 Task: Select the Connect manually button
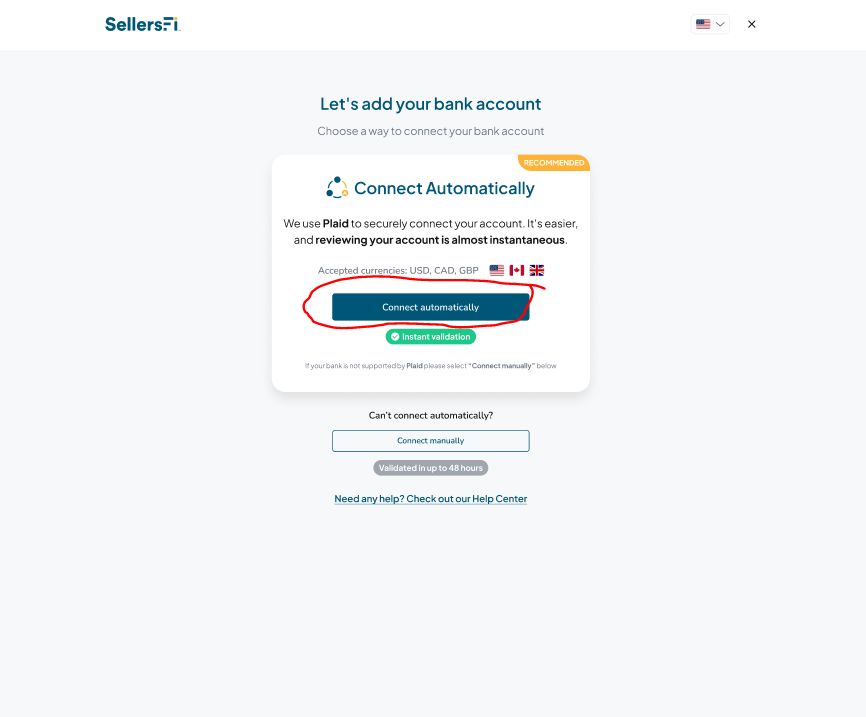click(x=430, y=441)
